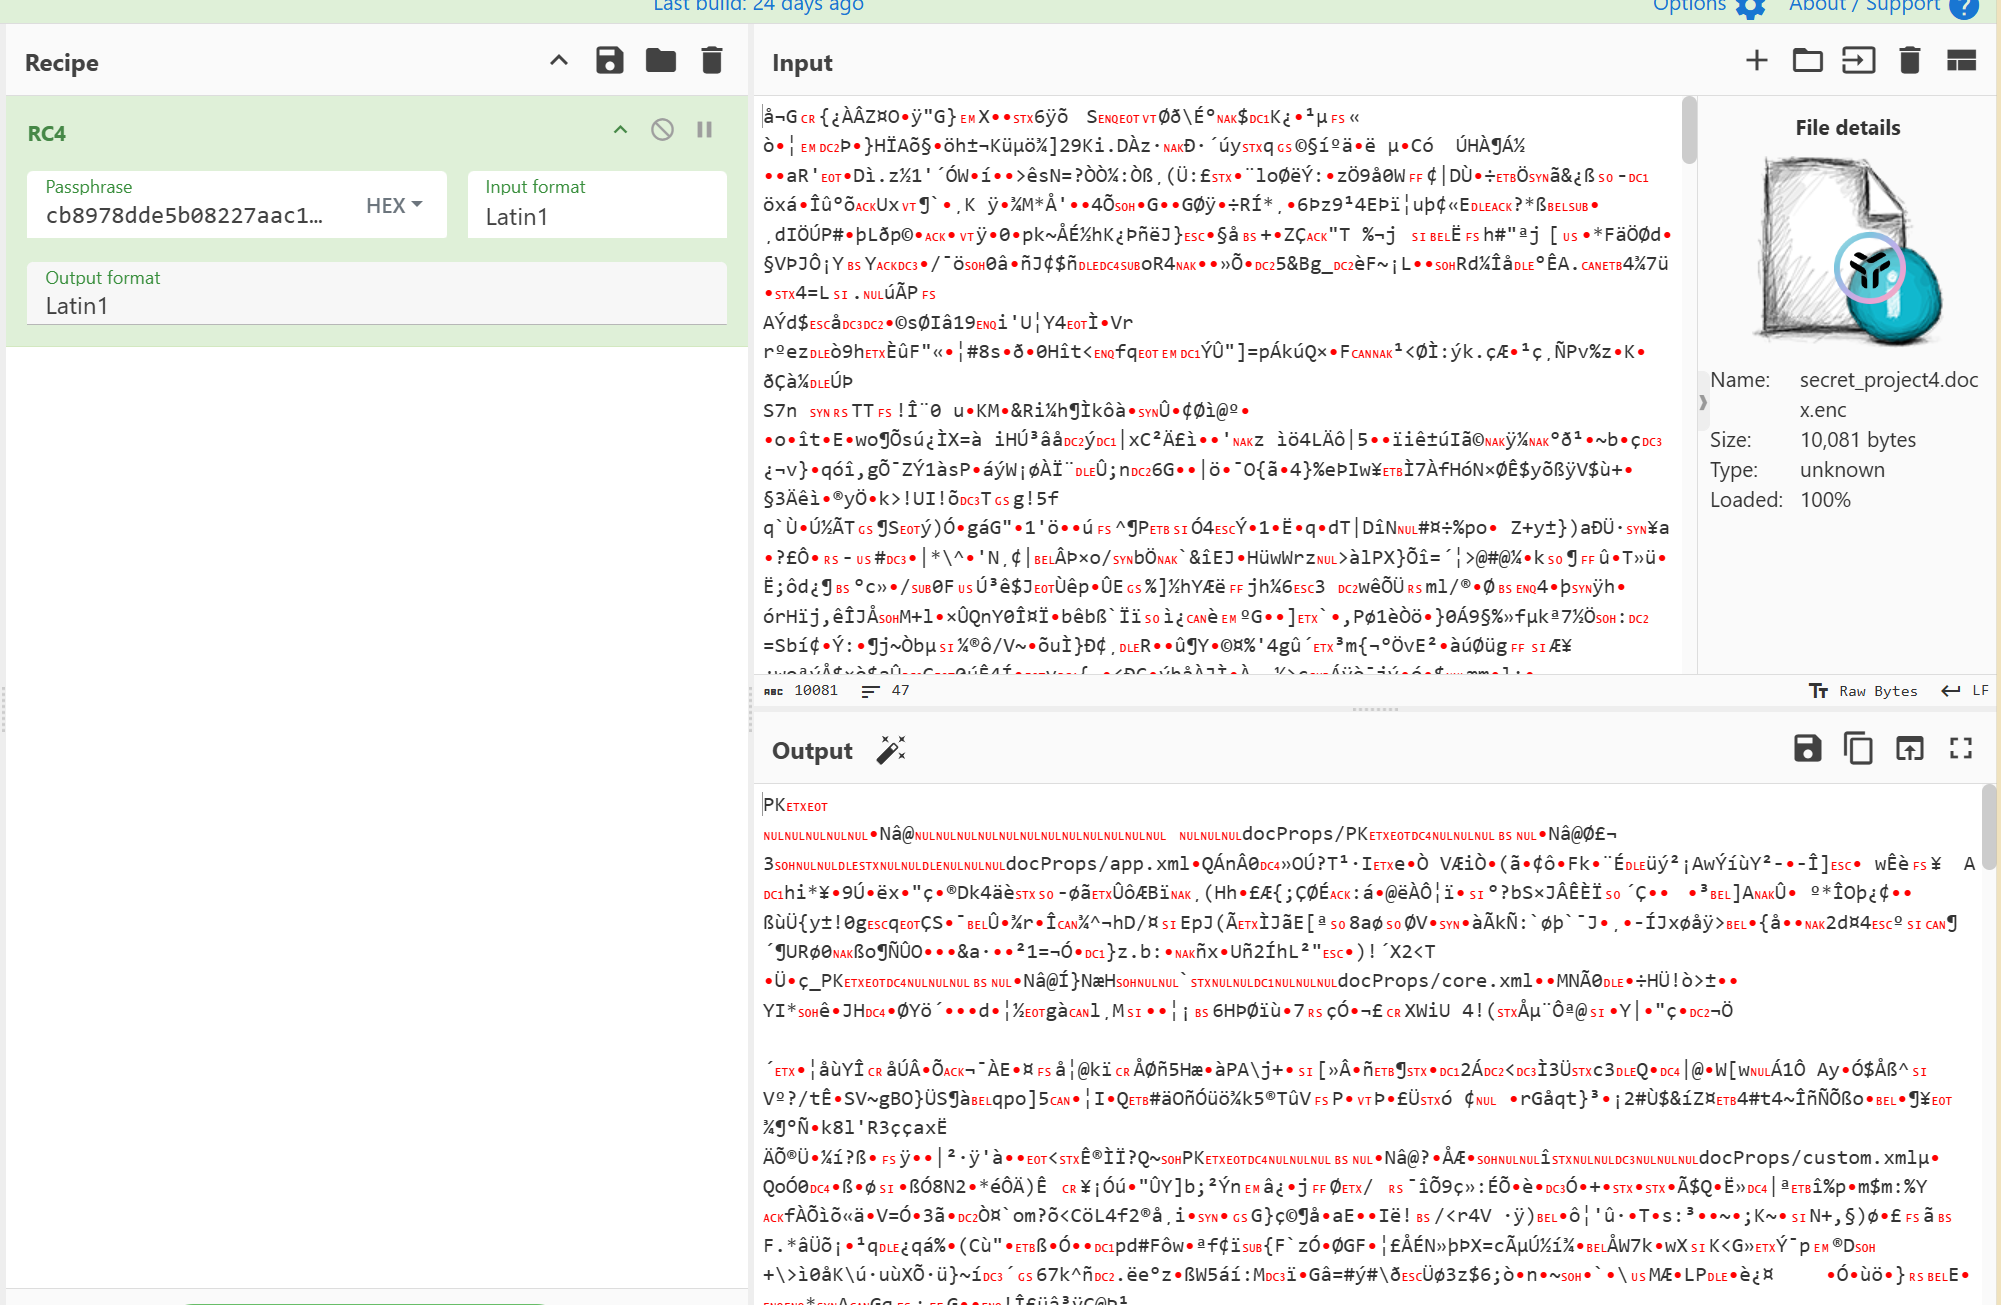Open About / Support
This screenshot has height=1305, width=2001.
[x=1884, y=7]
